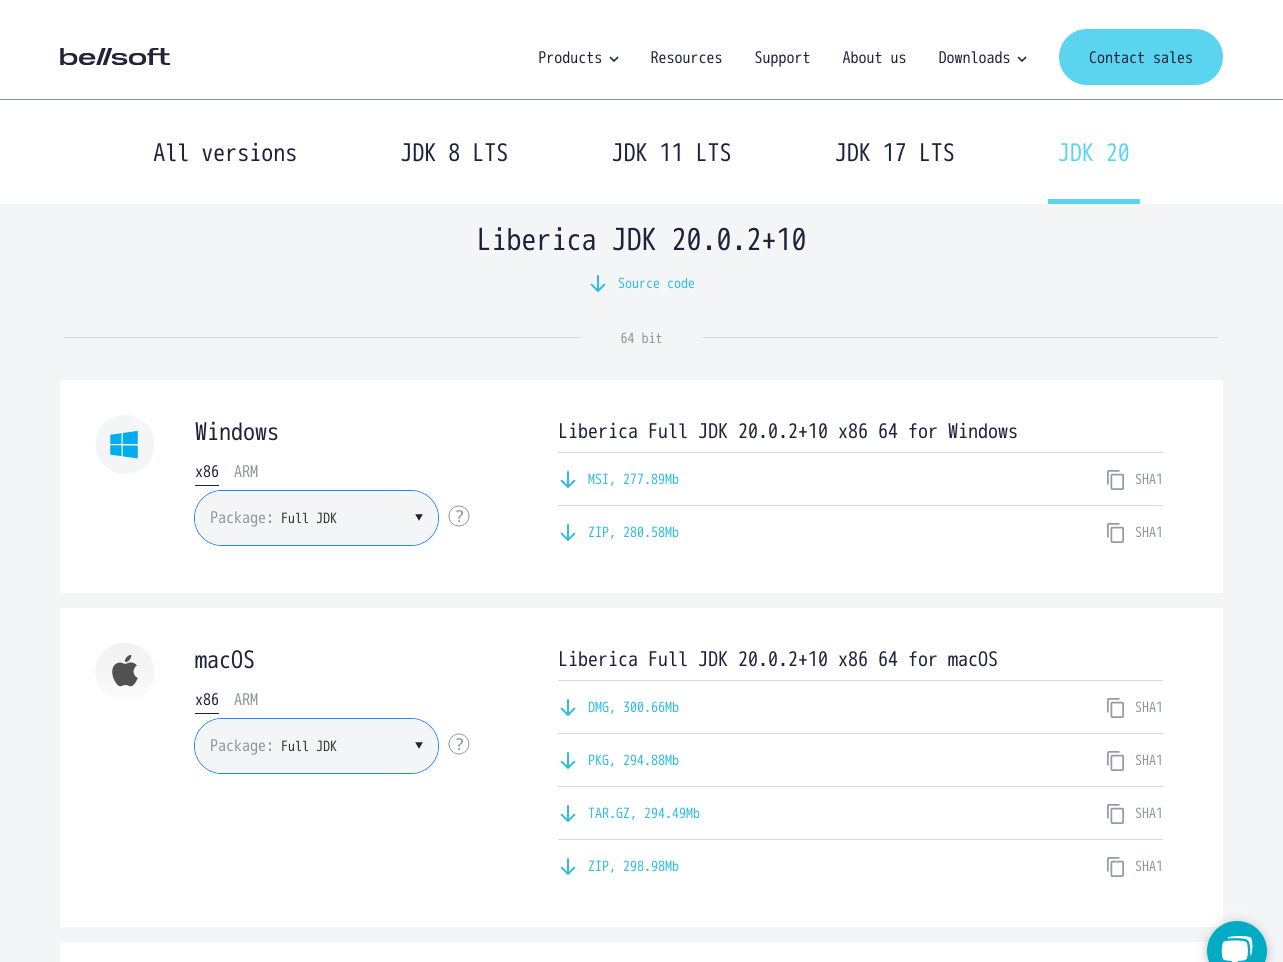1283x962 pixels.
Task: Select x86 architecture for macOS
Action: coord(207,700)
